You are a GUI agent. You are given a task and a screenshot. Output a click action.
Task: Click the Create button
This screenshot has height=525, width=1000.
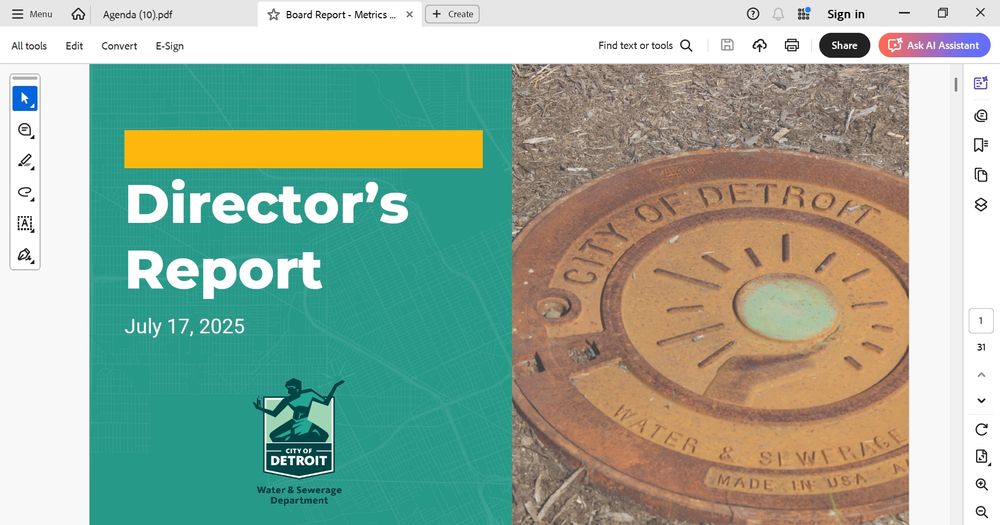tap(452, 14)
